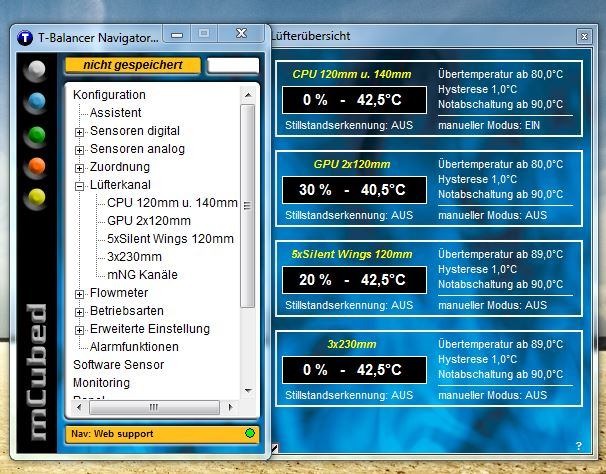Viewport: 606px width, 474px height.
Task: Select Konfiguration in the tree
Action: click(109, 95)
